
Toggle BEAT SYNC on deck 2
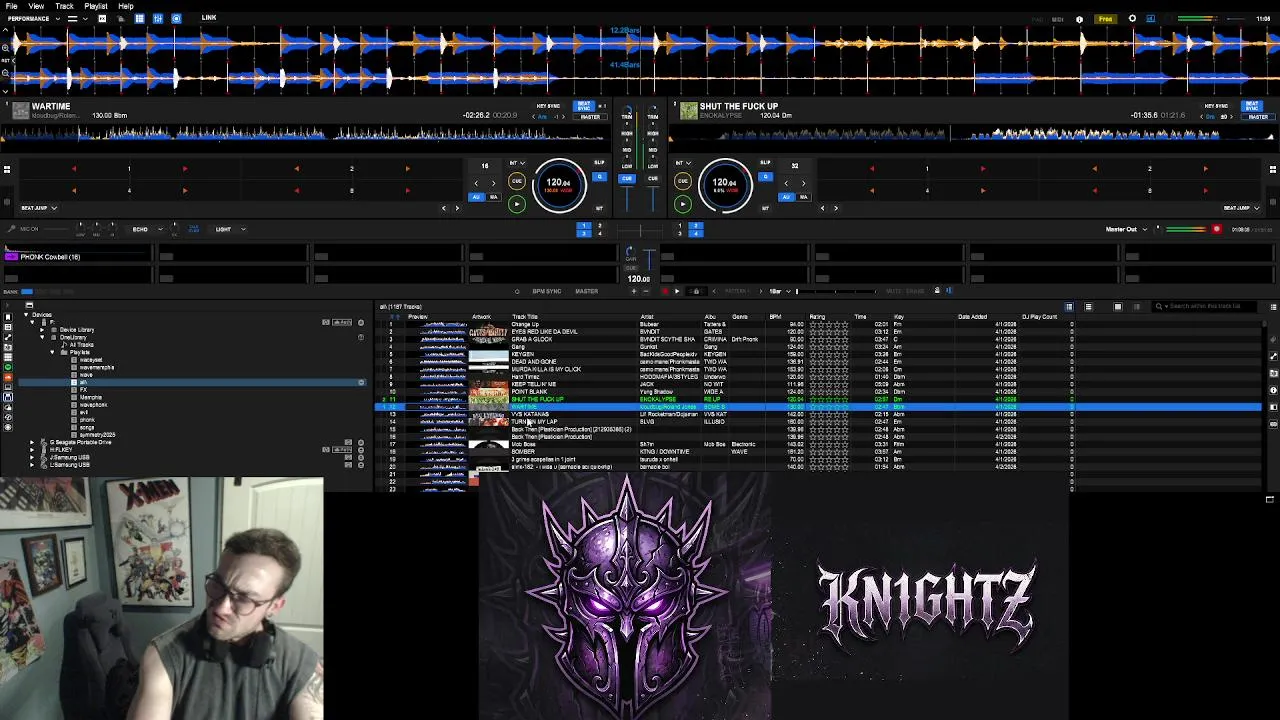point(1251,106)
